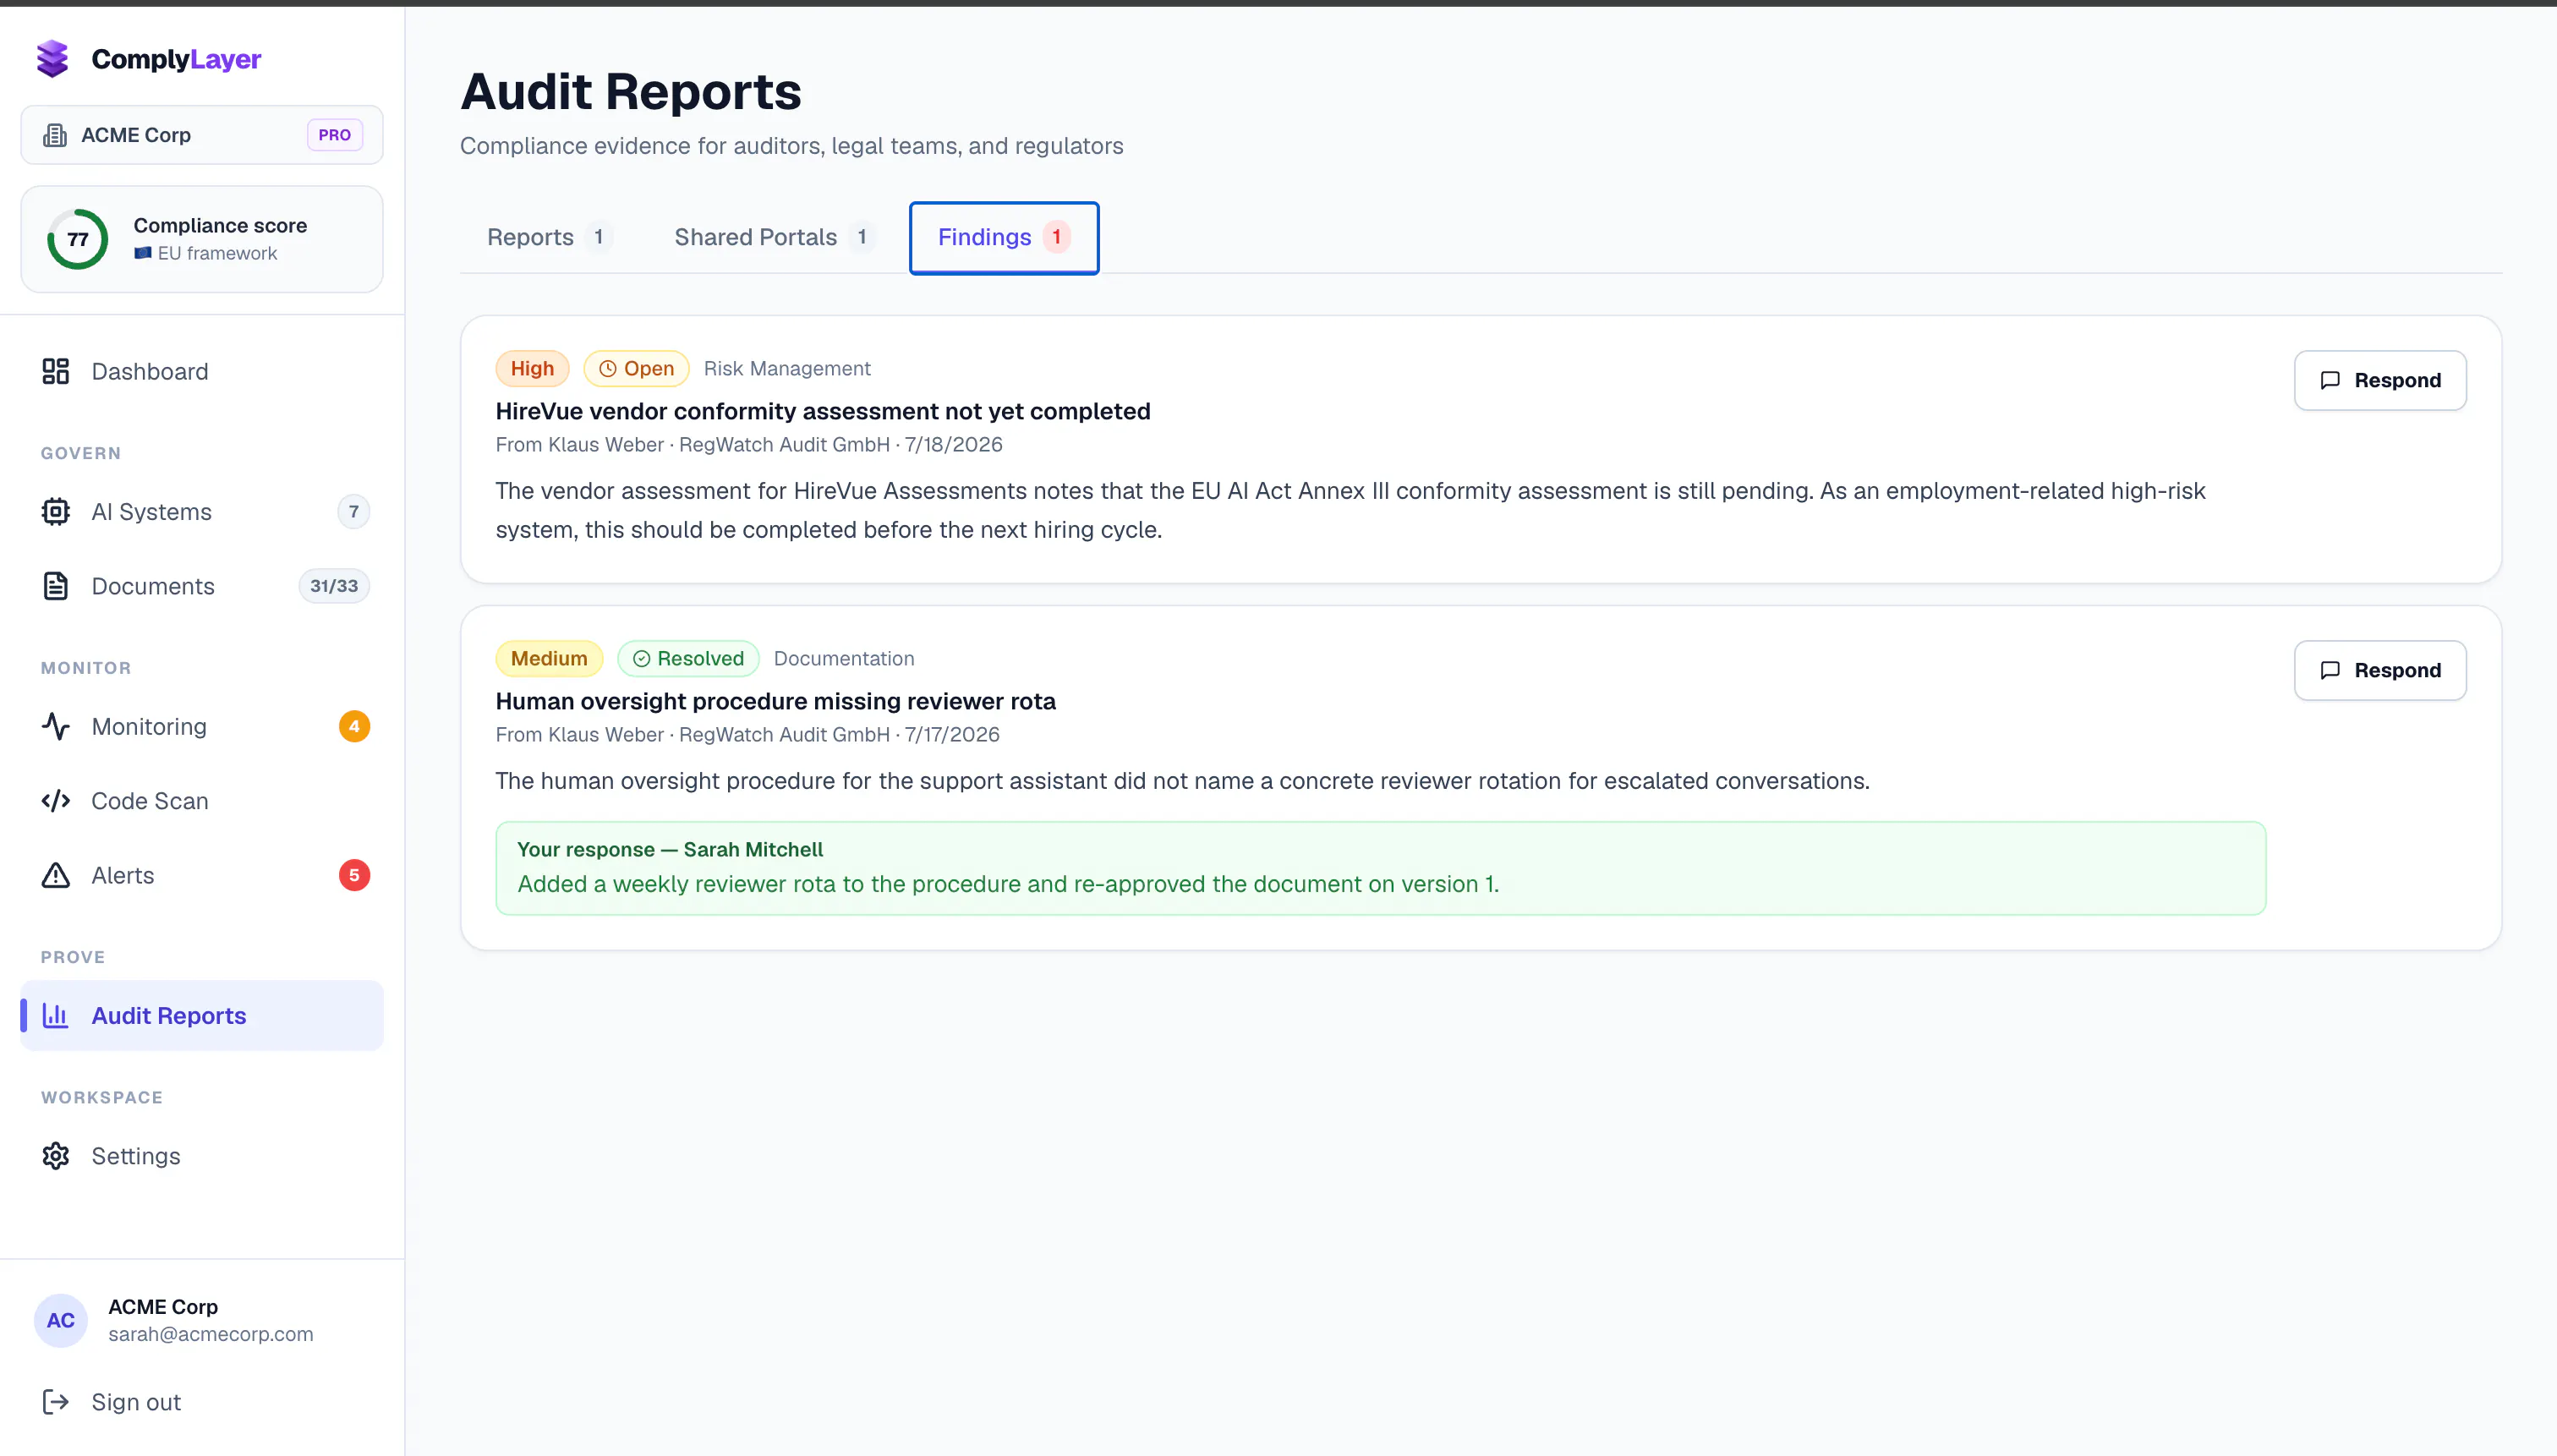Viewport: 2557px width, 1456px height.
Task: Open AI Systems page
Action: tap(201, 511)
